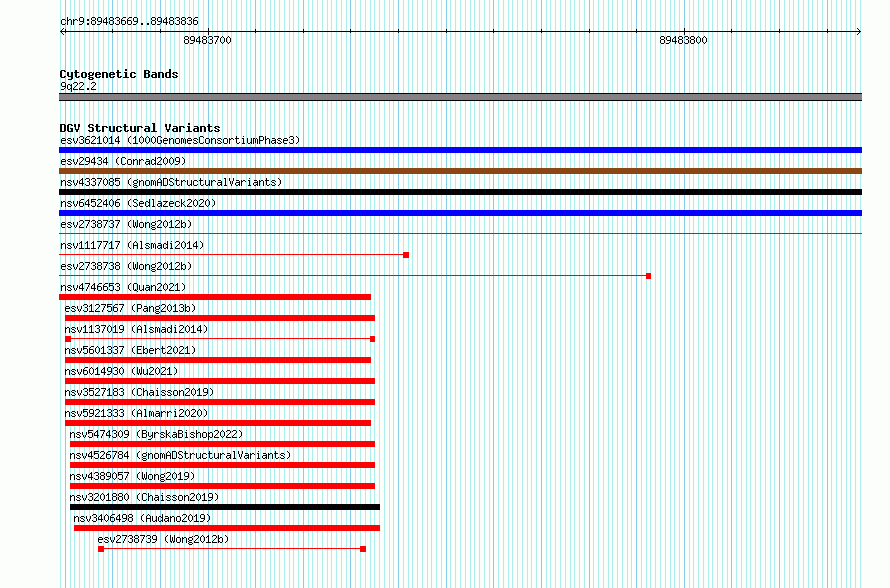Open variant nsv6014930 (Wu2021) label
The height and width of the screenshot is (588, 890).
click(x=121, y=371)
